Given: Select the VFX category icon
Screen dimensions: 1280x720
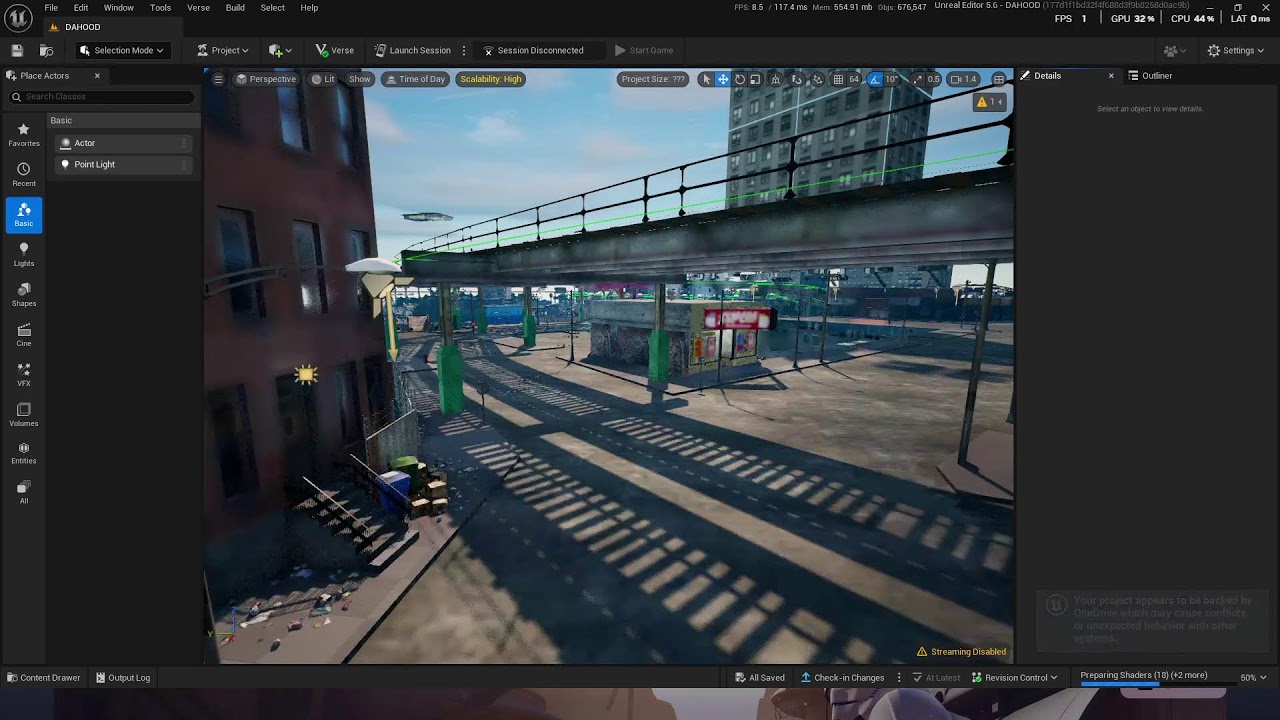Looking at the screenshot, I should click(24, 374).
